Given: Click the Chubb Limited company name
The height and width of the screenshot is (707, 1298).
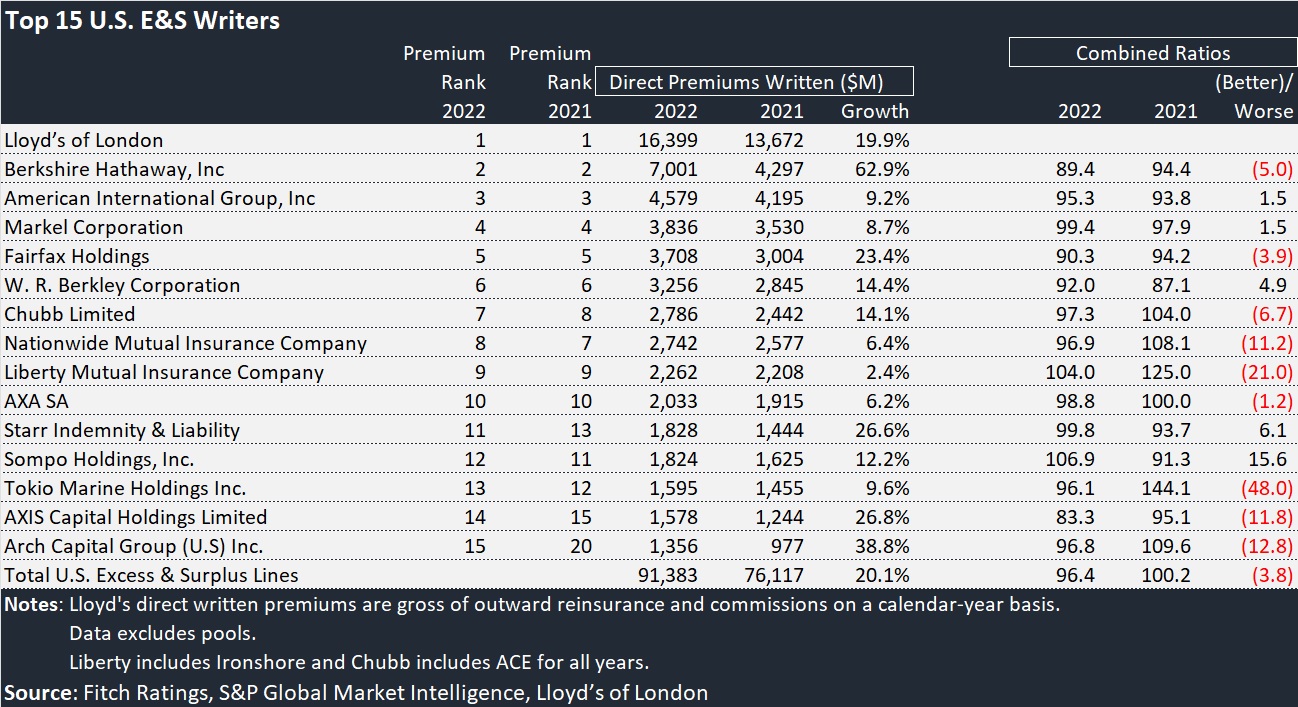Looking at the screenshot, I should (x=70, y=314).
